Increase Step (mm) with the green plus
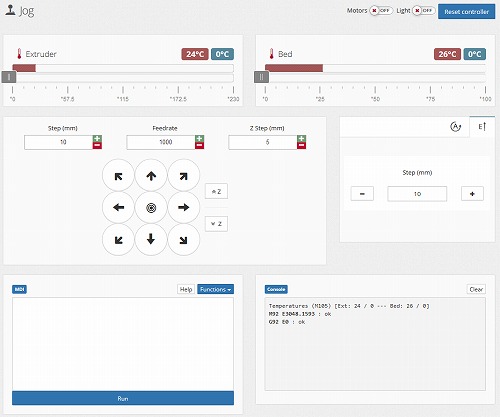 point(97,139)
